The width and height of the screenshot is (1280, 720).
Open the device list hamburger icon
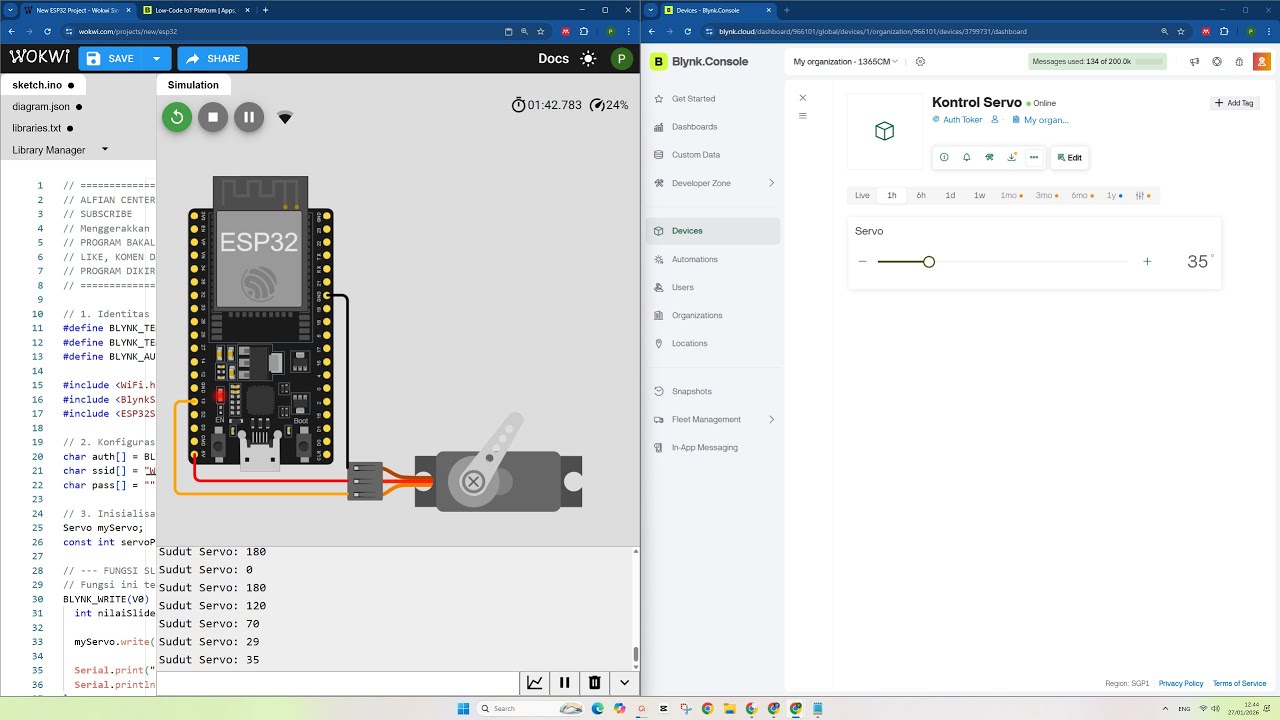click(x=802, y=116)
